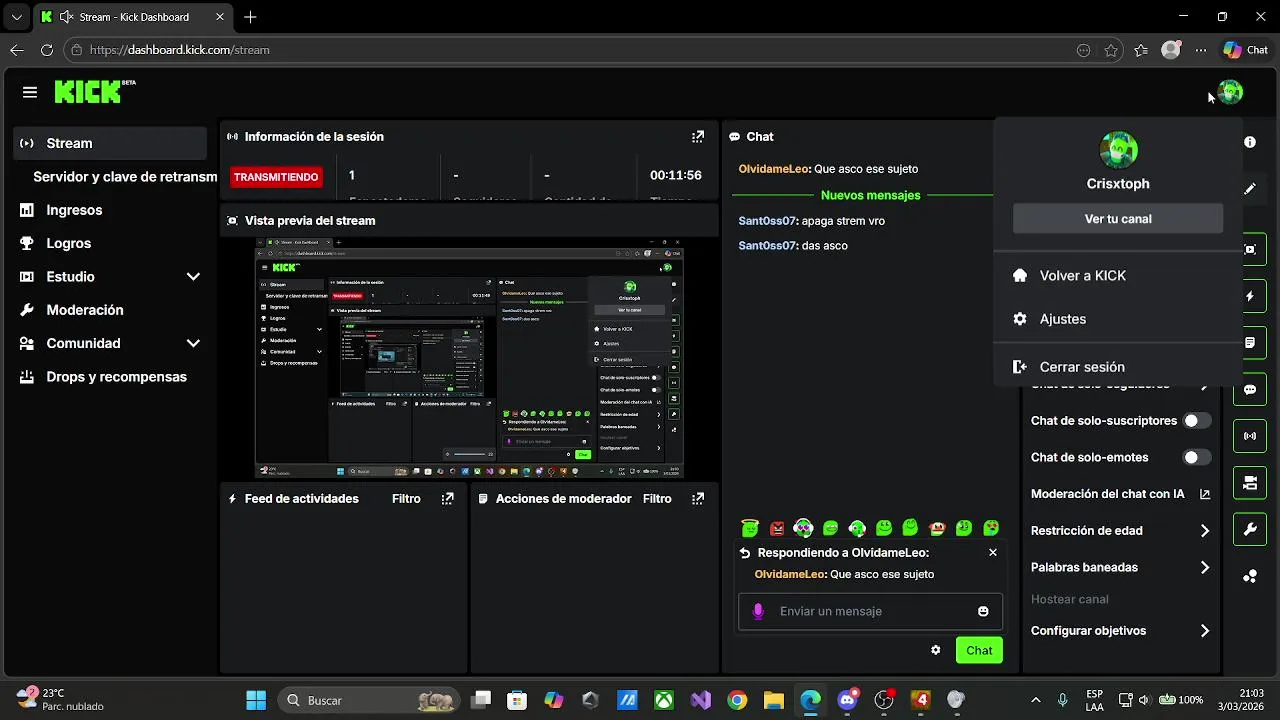Click the browser address bar URL
Viewport: 1280px width, 720px height.
tap(180, 50)
